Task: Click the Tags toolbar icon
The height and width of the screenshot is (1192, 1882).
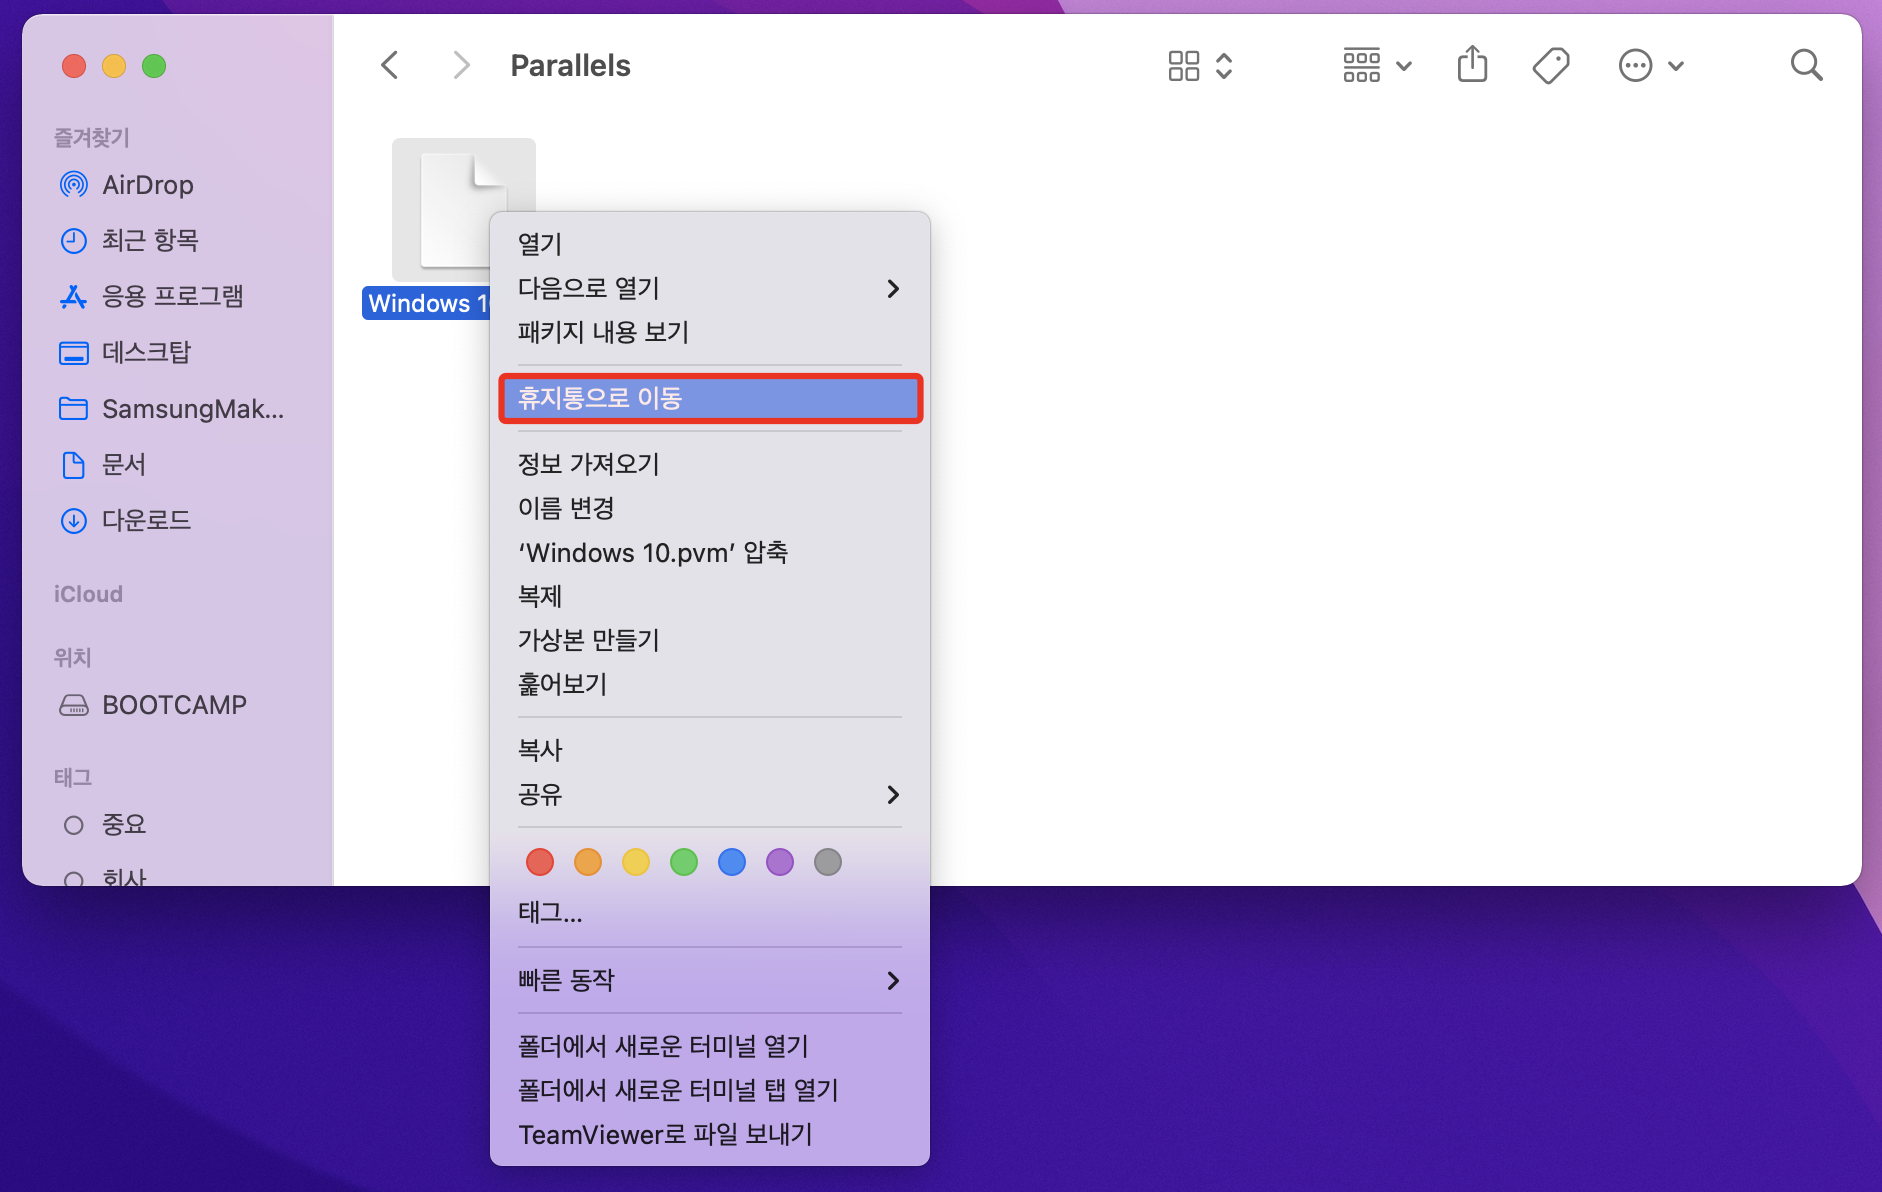Action: [x=1551, y=66]
